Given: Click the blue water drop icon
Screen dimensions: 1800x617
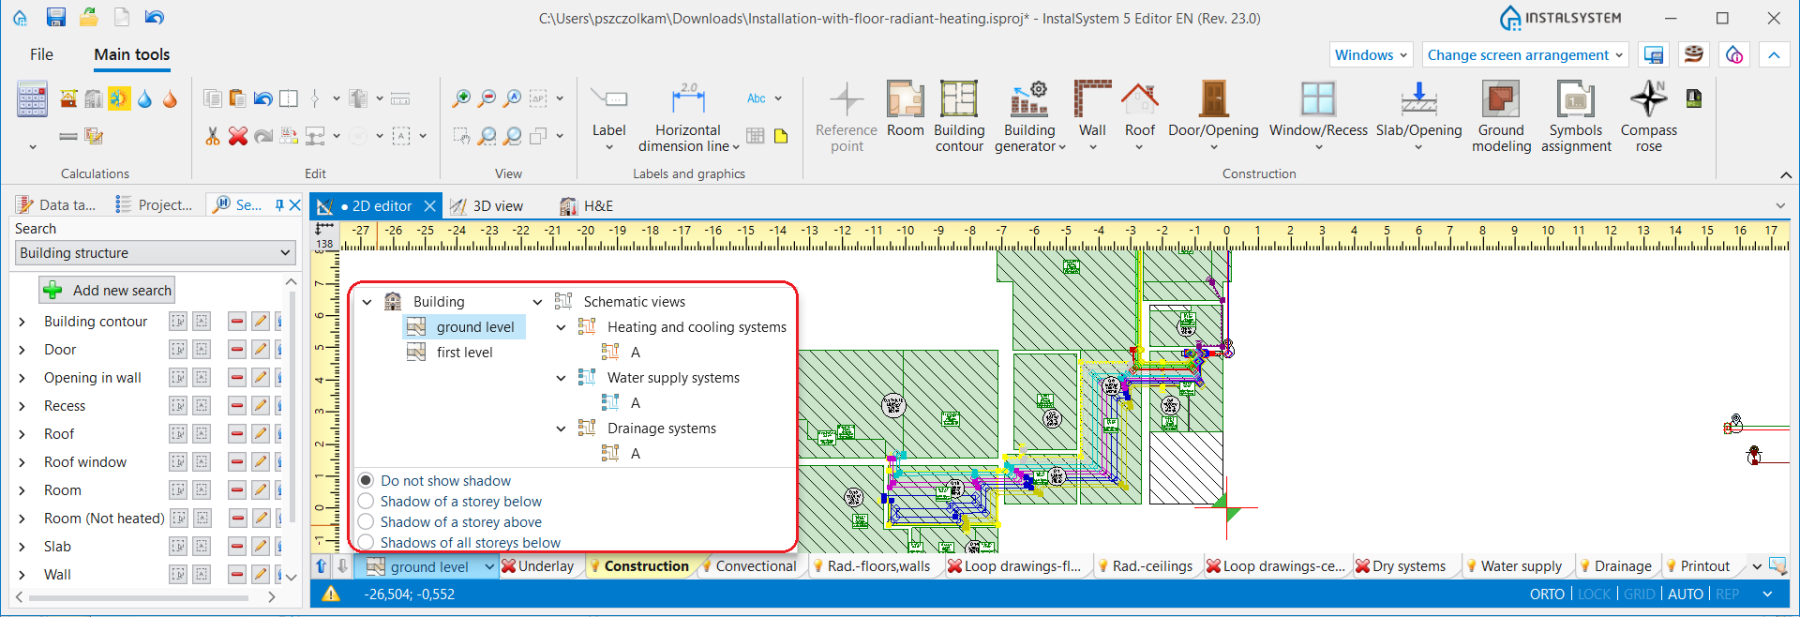Looking at the screenshot, I should tap(145, 98).
